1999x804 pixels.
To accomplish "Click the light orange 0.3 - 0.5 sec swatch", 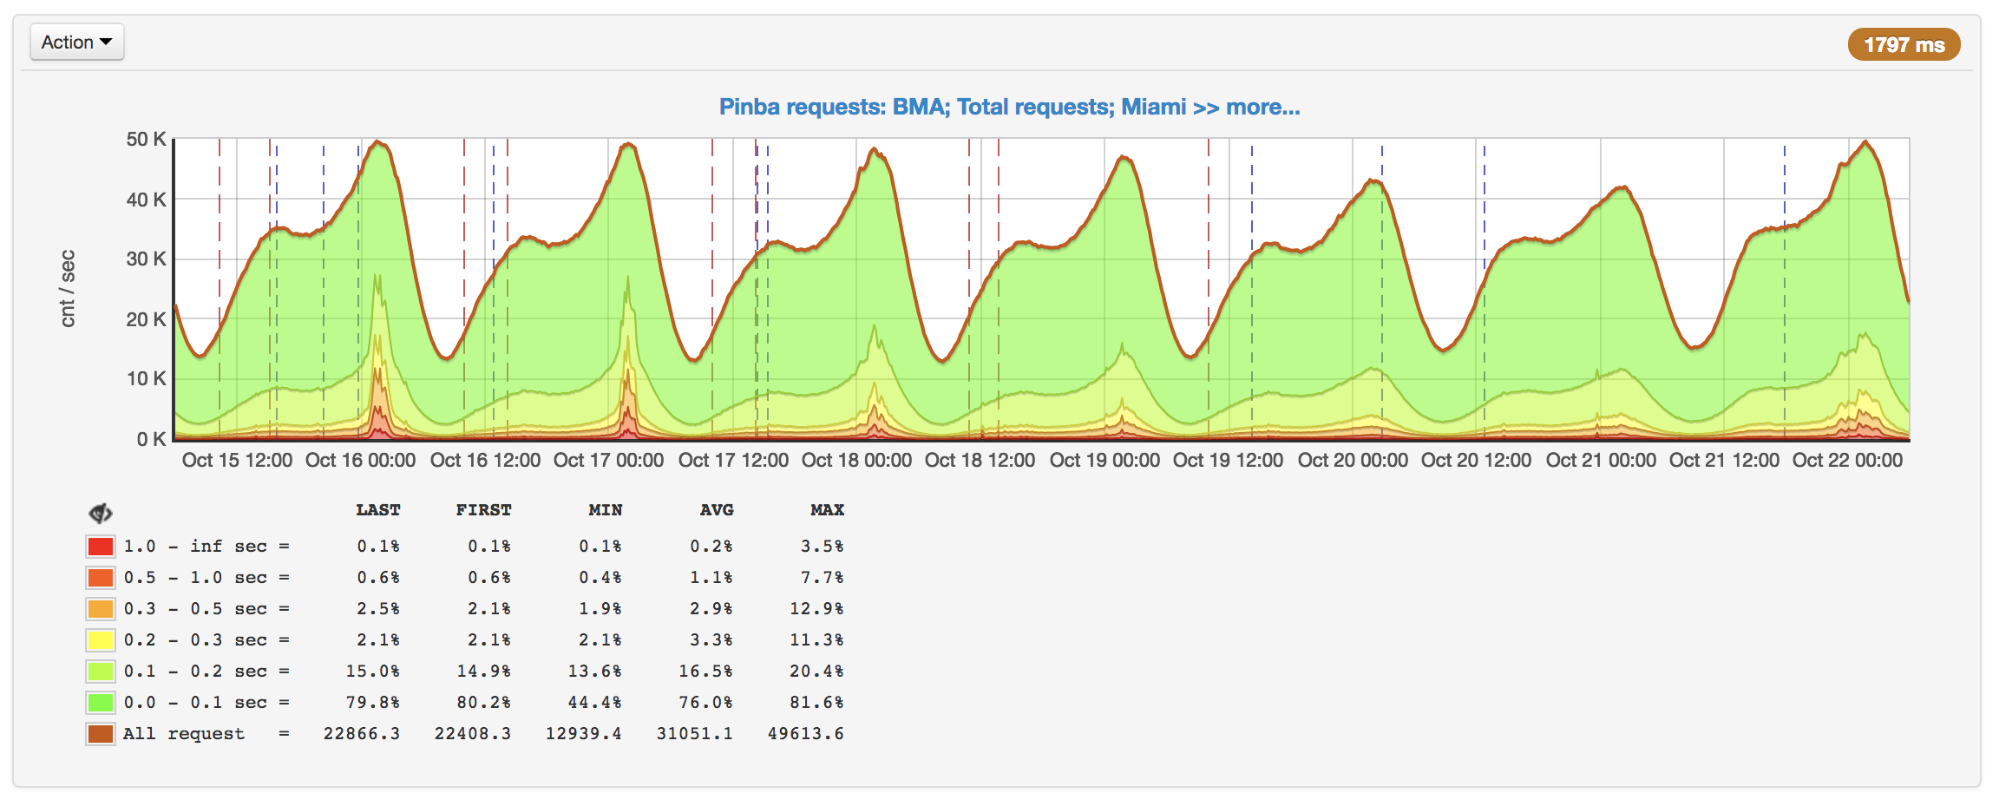I will (x=100, y=608).
